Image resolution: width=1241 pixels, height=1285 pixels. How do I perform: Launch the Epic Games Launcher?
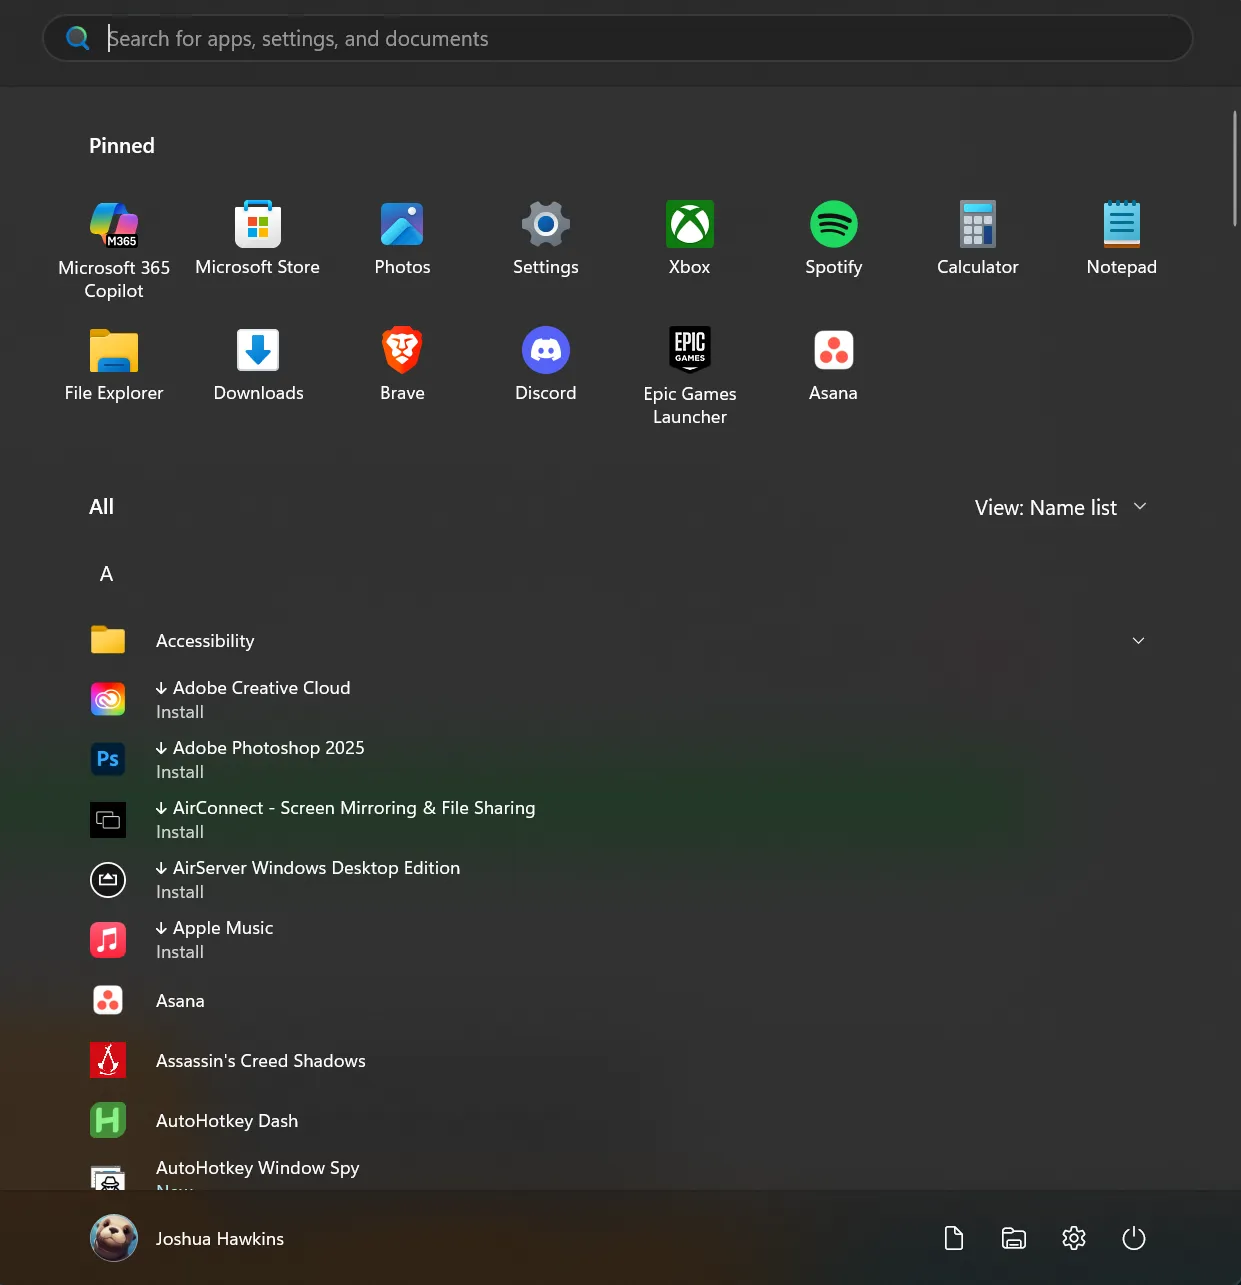coord(689,363)
